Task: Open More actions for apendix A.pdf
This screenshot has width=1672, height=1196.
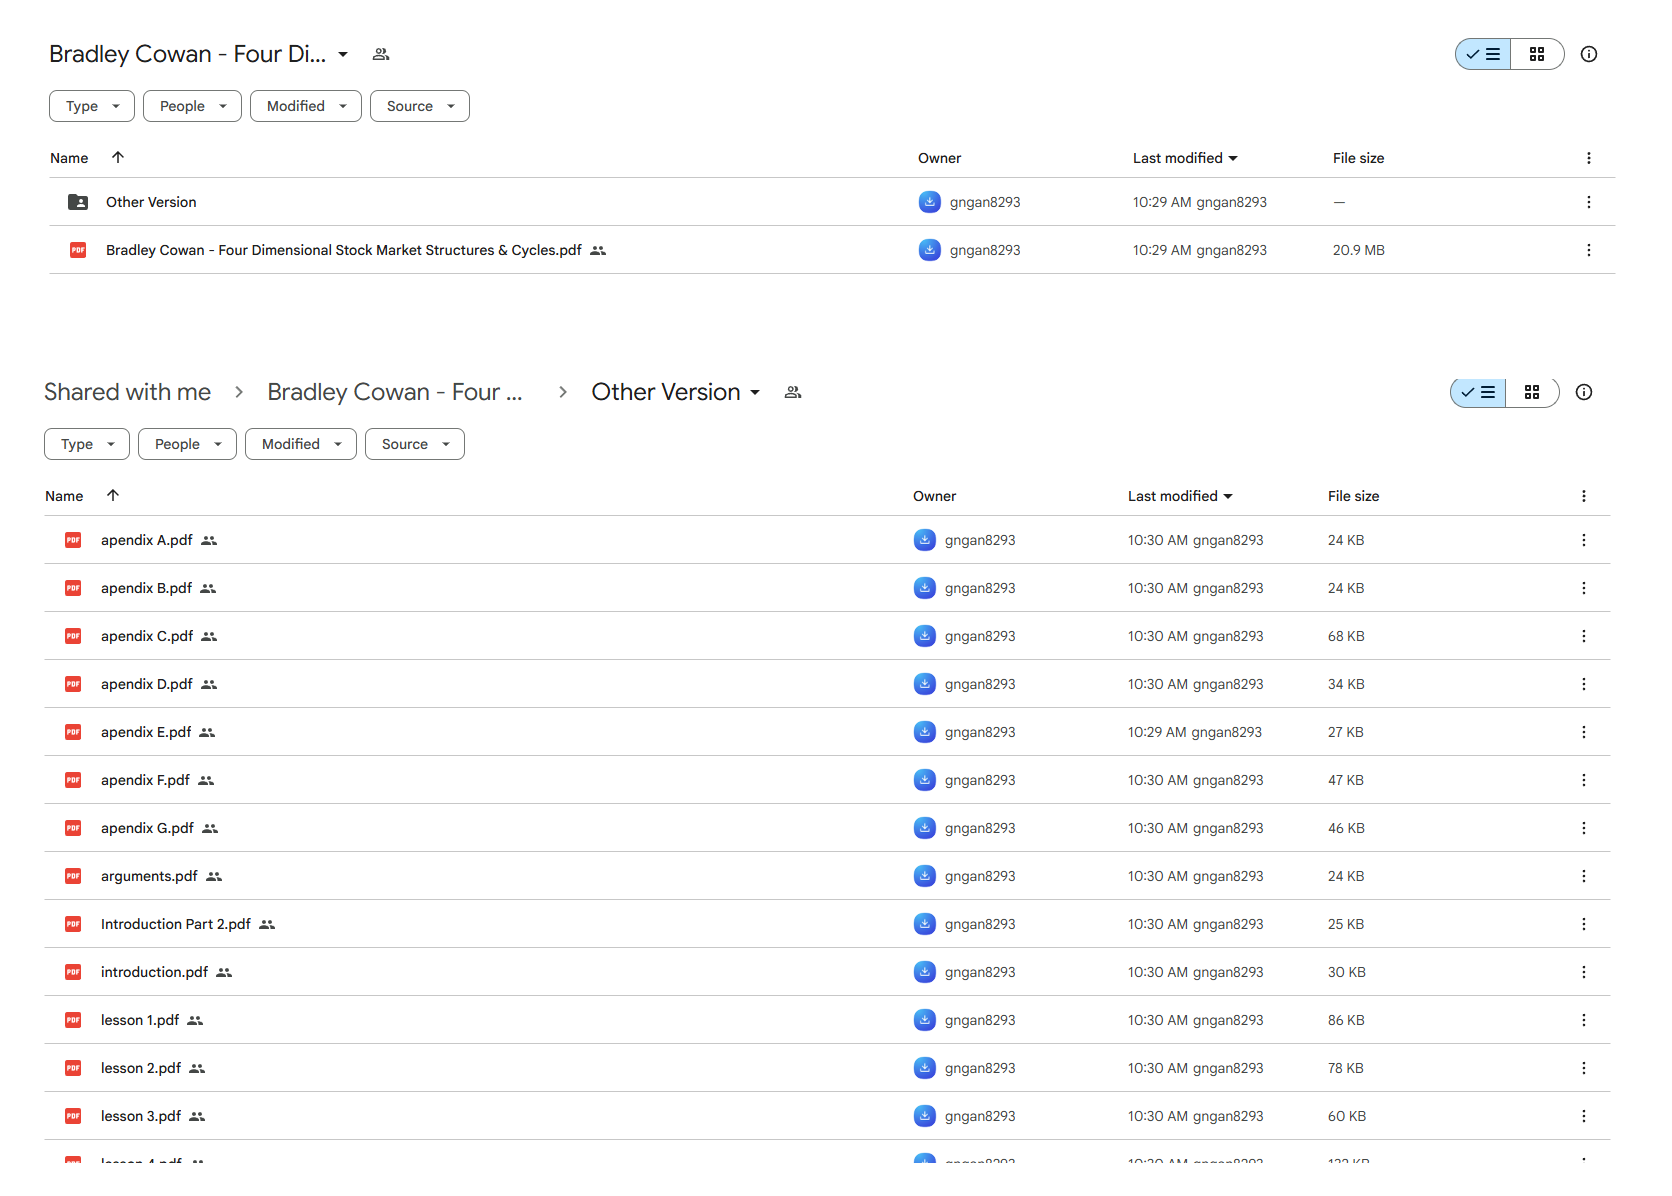Action: point(1583,540)
